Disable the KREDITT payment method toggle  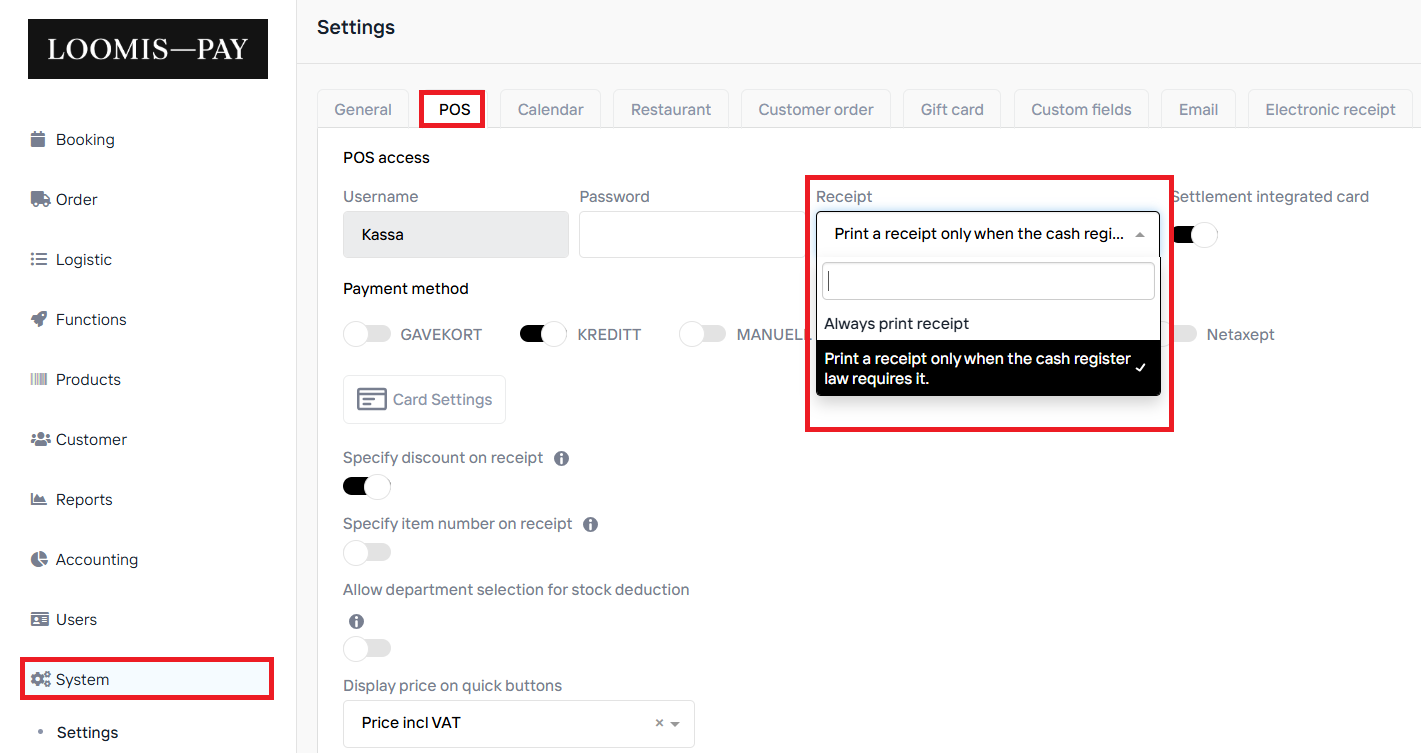[x=543, y=334]
